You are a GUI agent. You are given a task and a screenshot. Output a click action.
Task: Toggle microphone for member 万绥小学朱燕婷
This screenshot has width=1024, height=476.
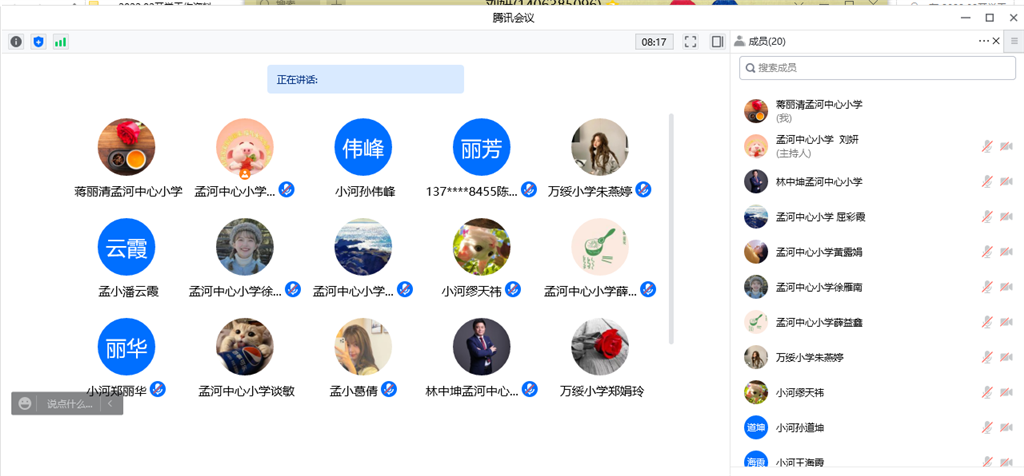coord(987,357)
